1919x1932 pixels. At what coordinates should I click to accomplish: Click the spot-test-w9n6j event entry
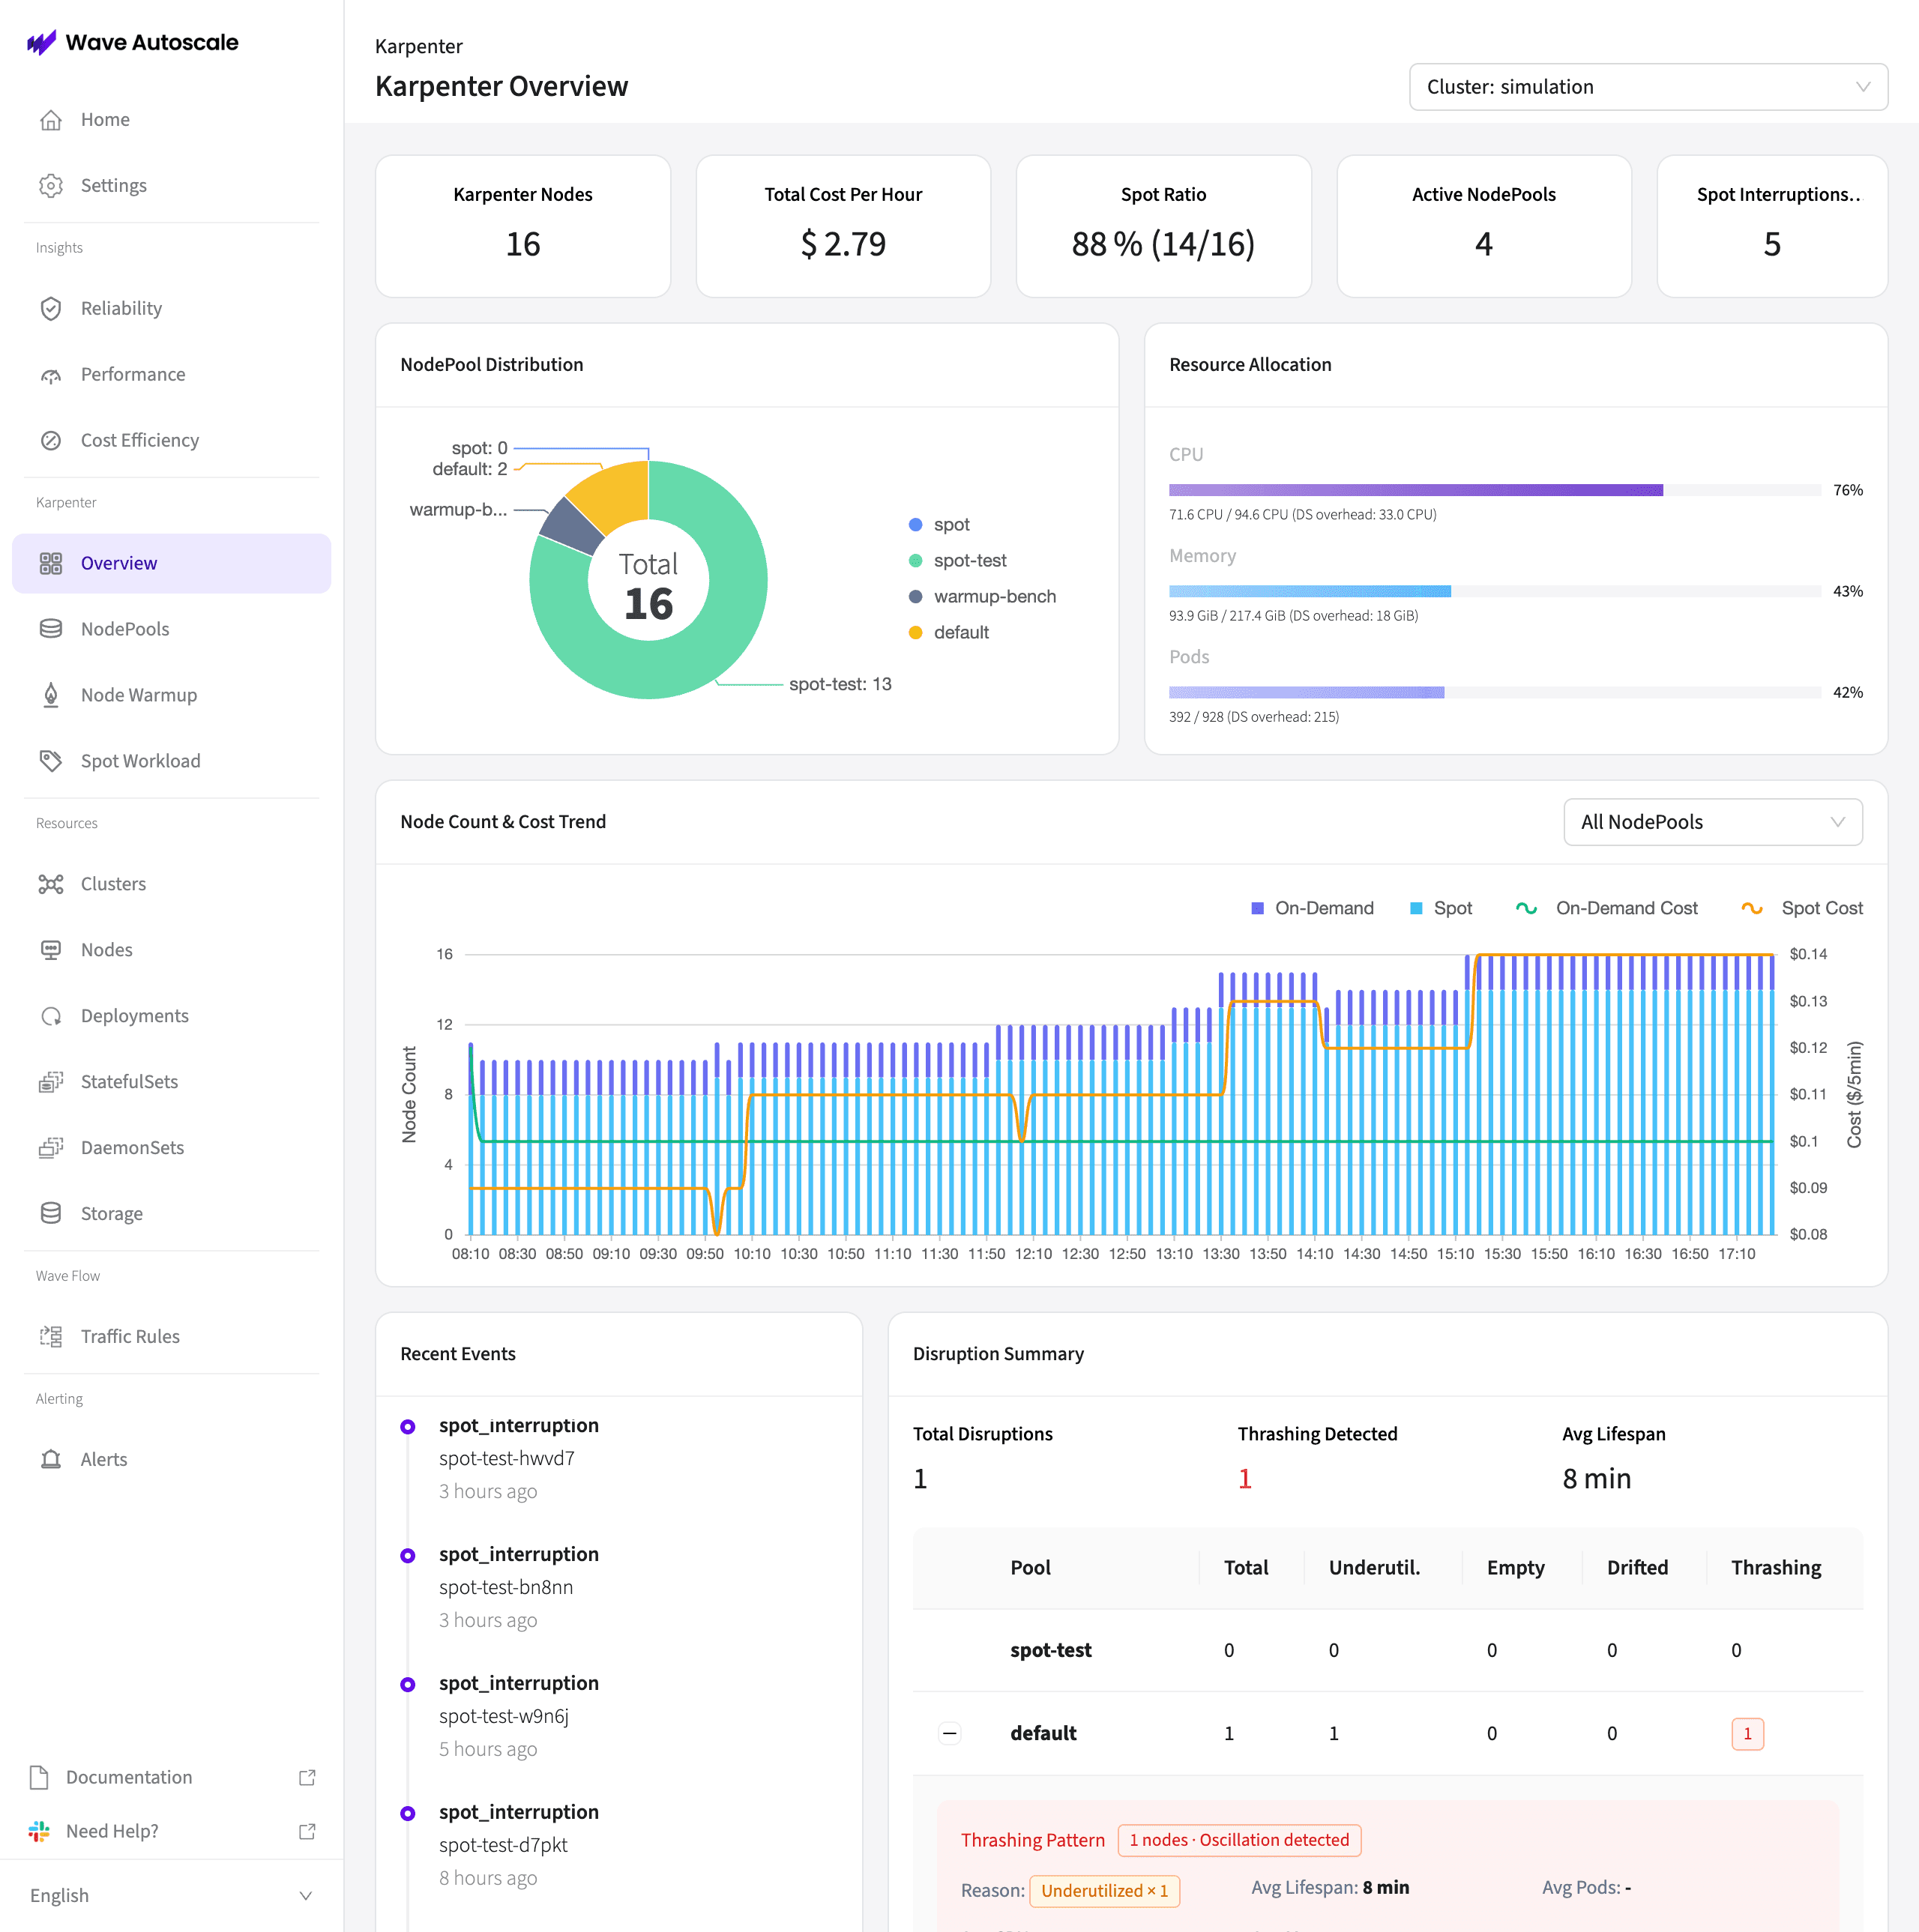click(505, 1718)
